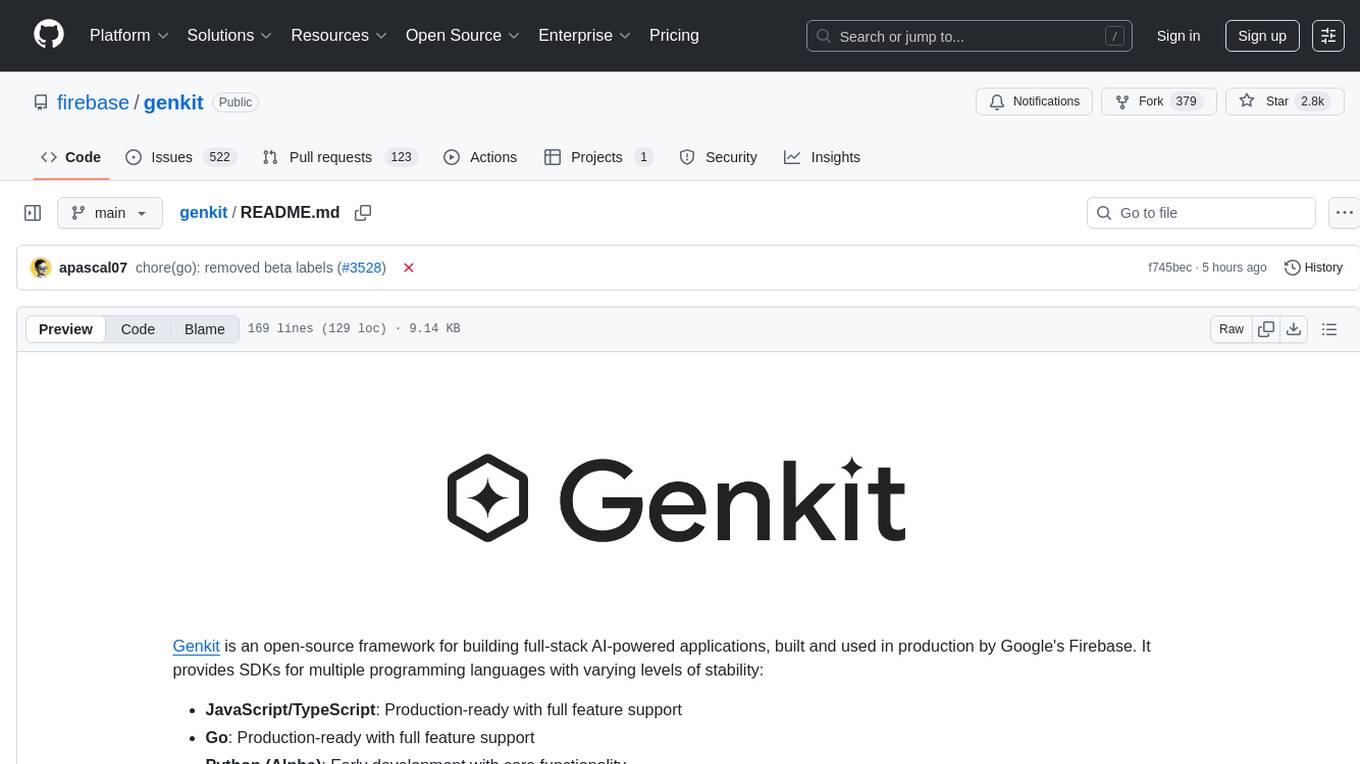1360x764 pixels.
Task: Open pull request #3528 link
Action: [x=361, y=268]
